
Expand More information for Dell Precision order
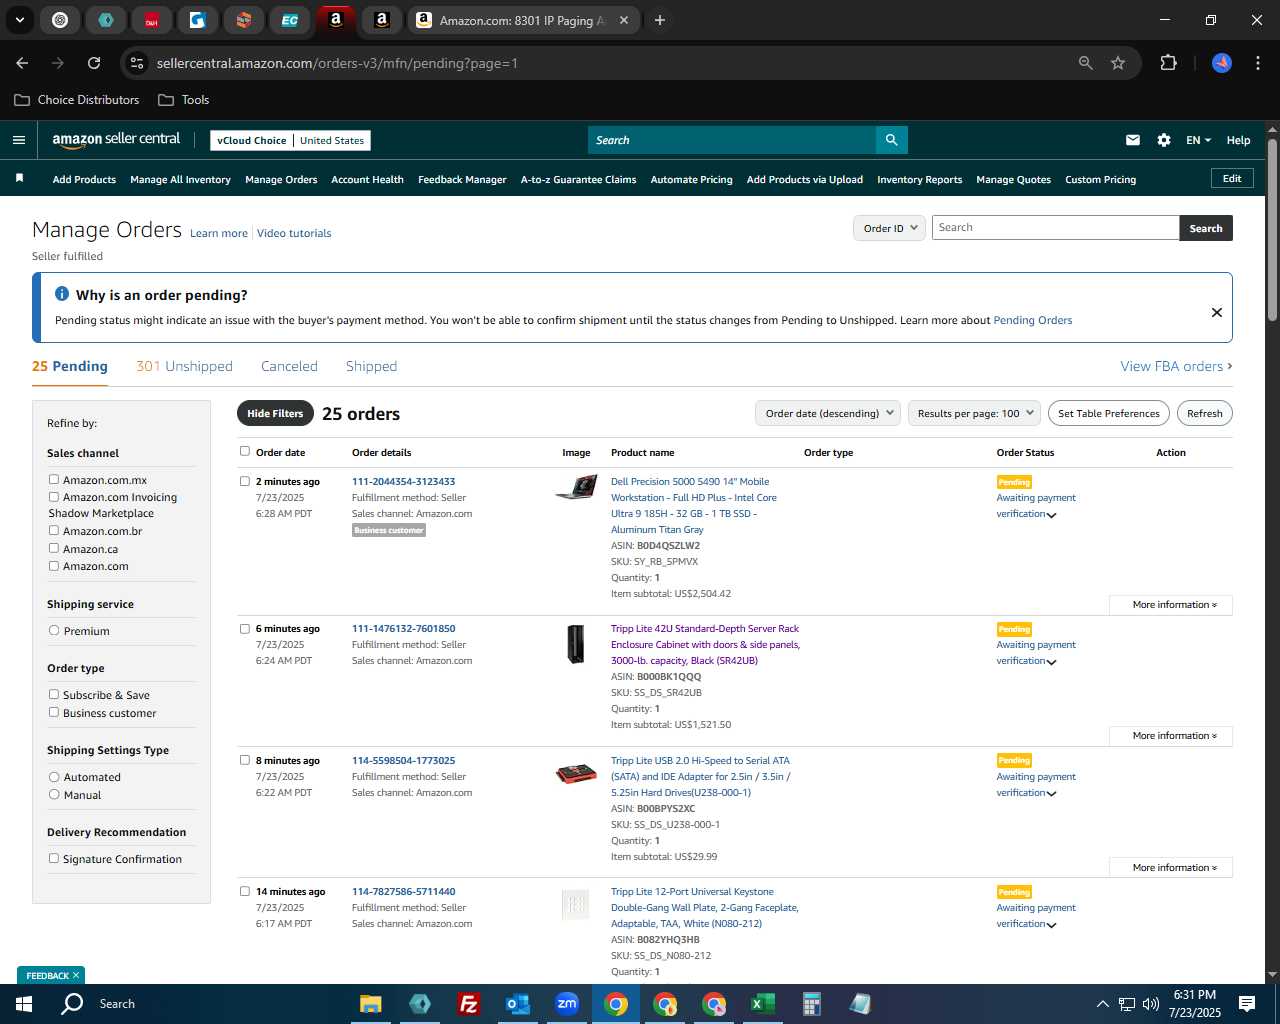pos(1171,605)
